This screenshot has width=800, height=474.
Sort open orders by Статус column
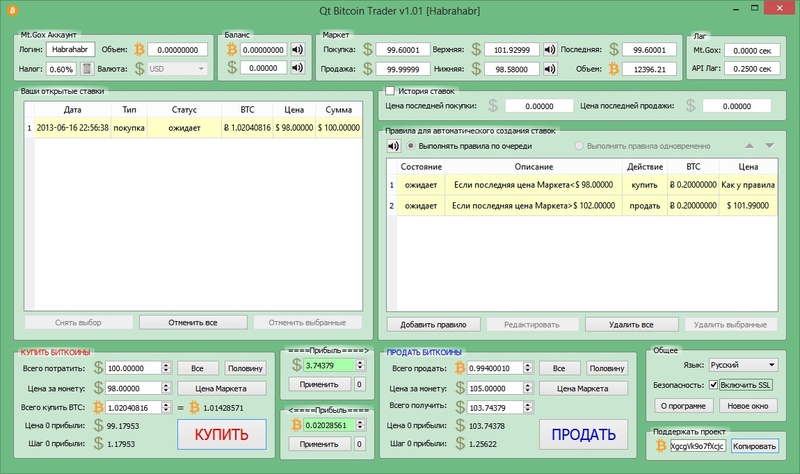184,110
